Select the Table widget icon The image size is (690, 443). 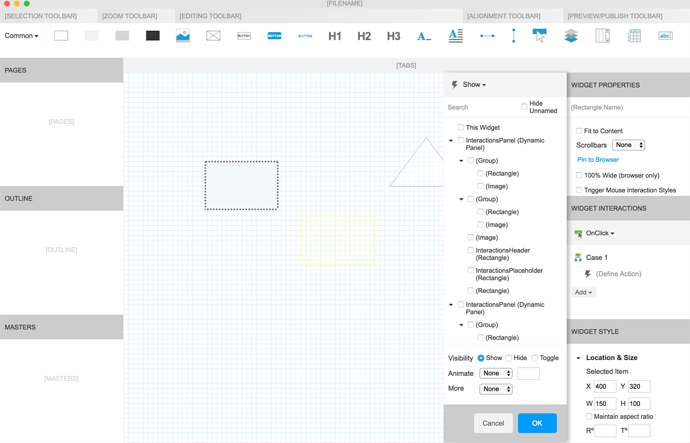pyautogui.click(x=634, y=36)
